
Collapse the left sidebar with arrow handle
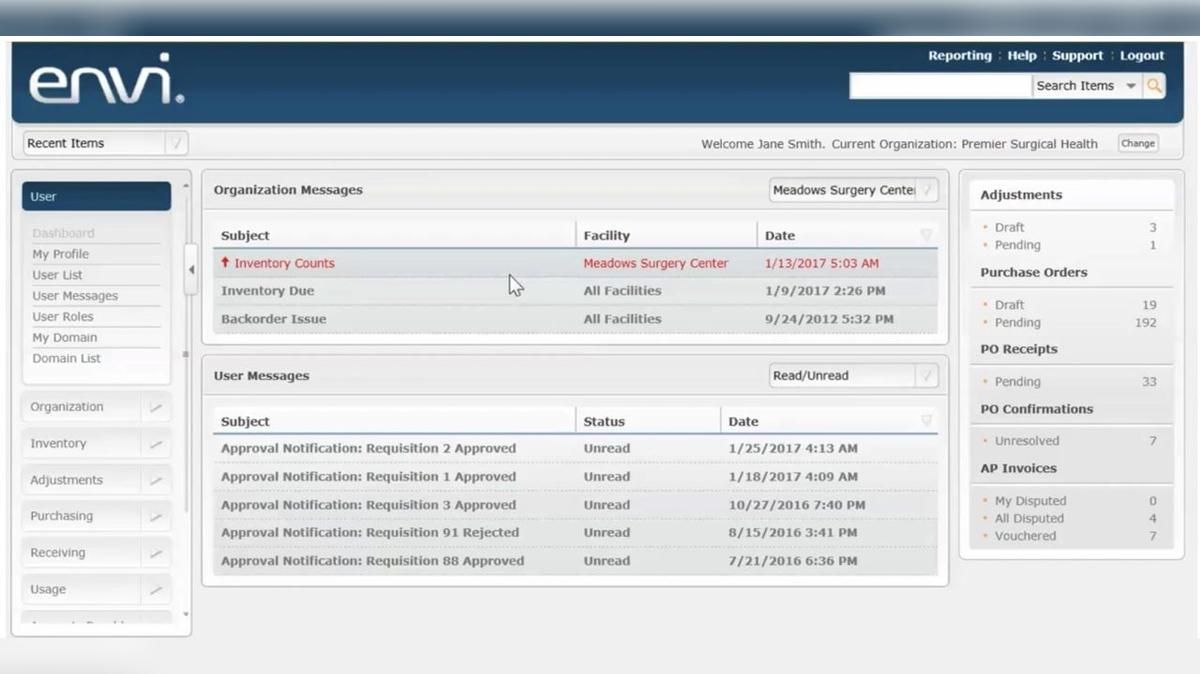[191, 270]
